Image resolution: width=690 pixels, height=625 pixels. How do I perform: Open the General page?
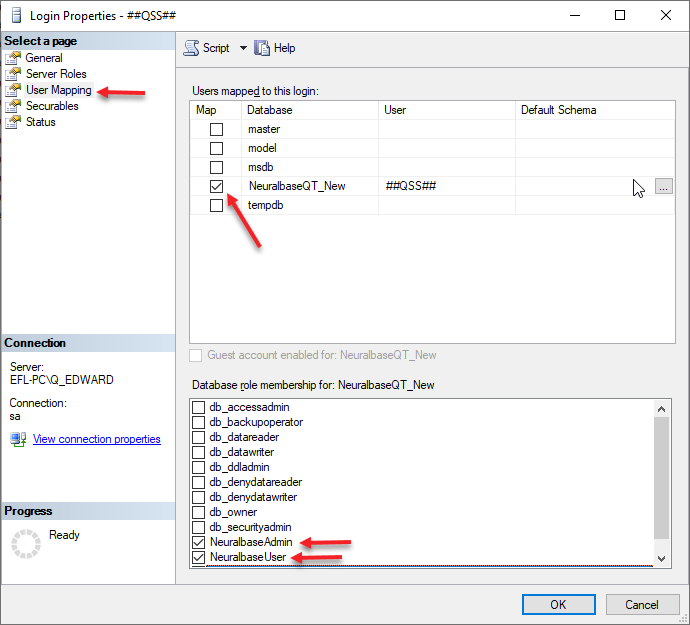(x=44, y=58)
